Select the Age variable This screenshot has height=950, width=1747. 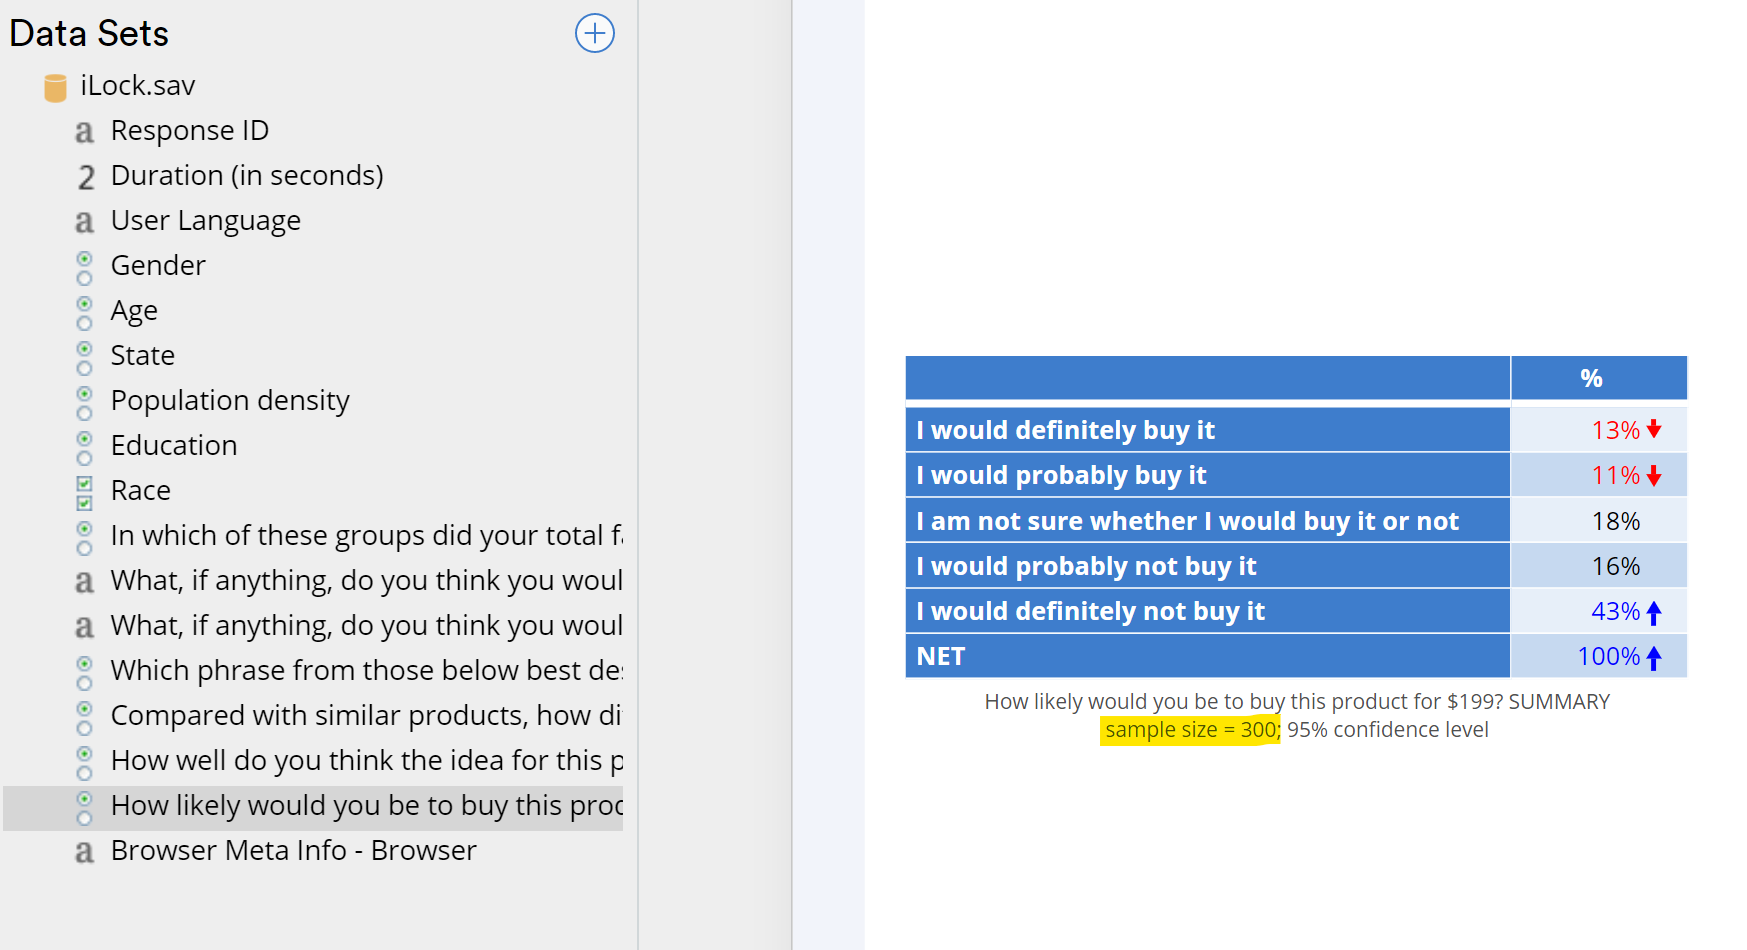click(x=134, y=311)
